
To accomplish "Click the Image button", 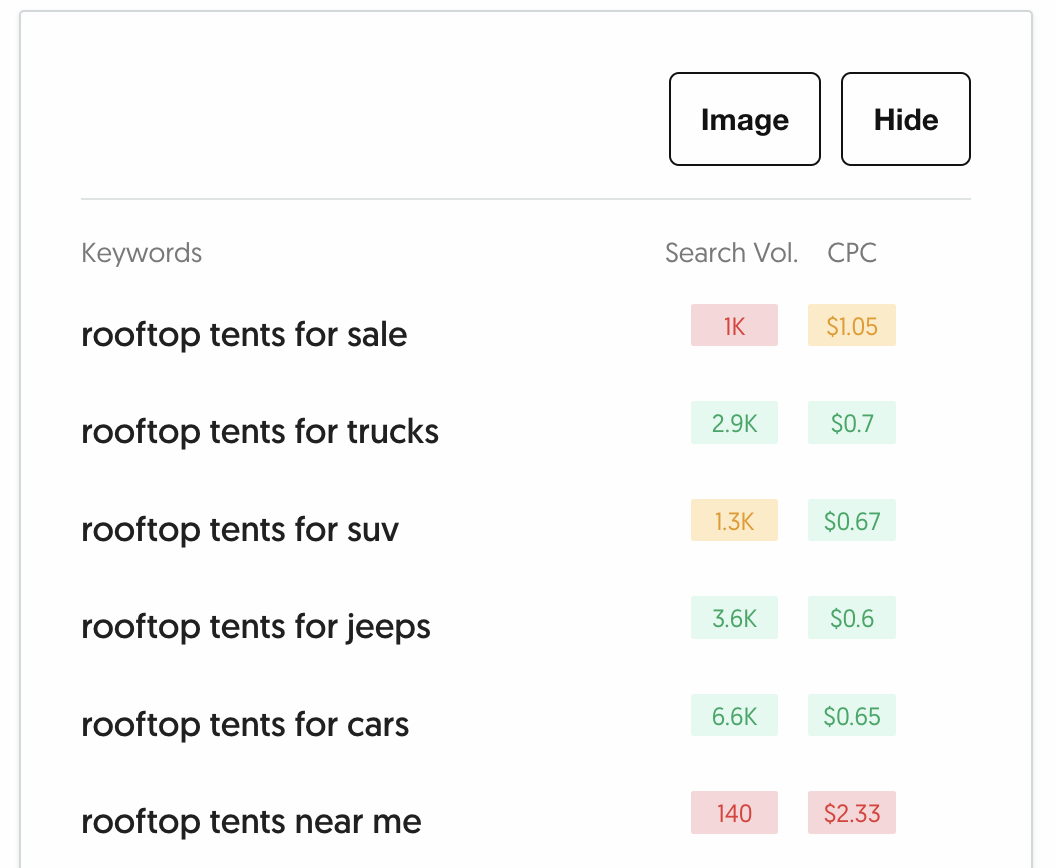I will click(x=744, y=119).
